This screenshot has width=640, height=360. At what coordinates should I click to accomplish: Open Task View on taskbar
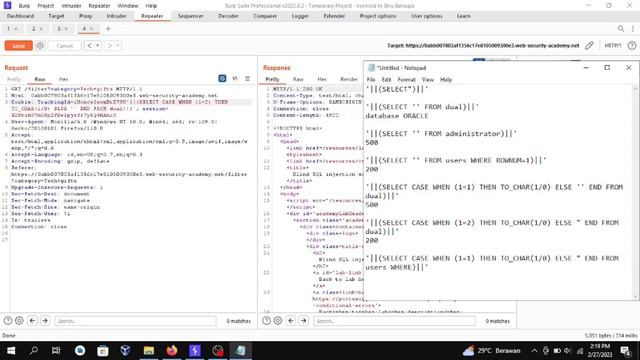(x=56, y=351)
